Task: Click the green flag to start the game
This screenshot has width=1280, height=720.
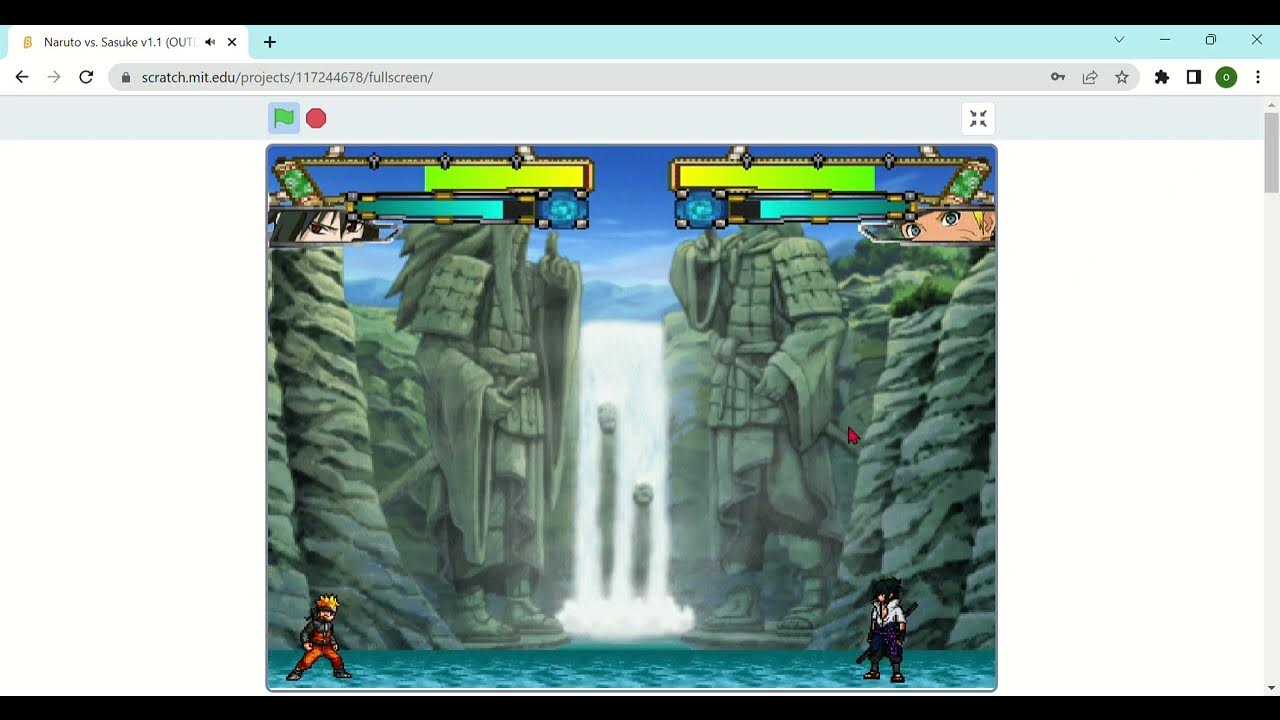Action: point(284,118)
